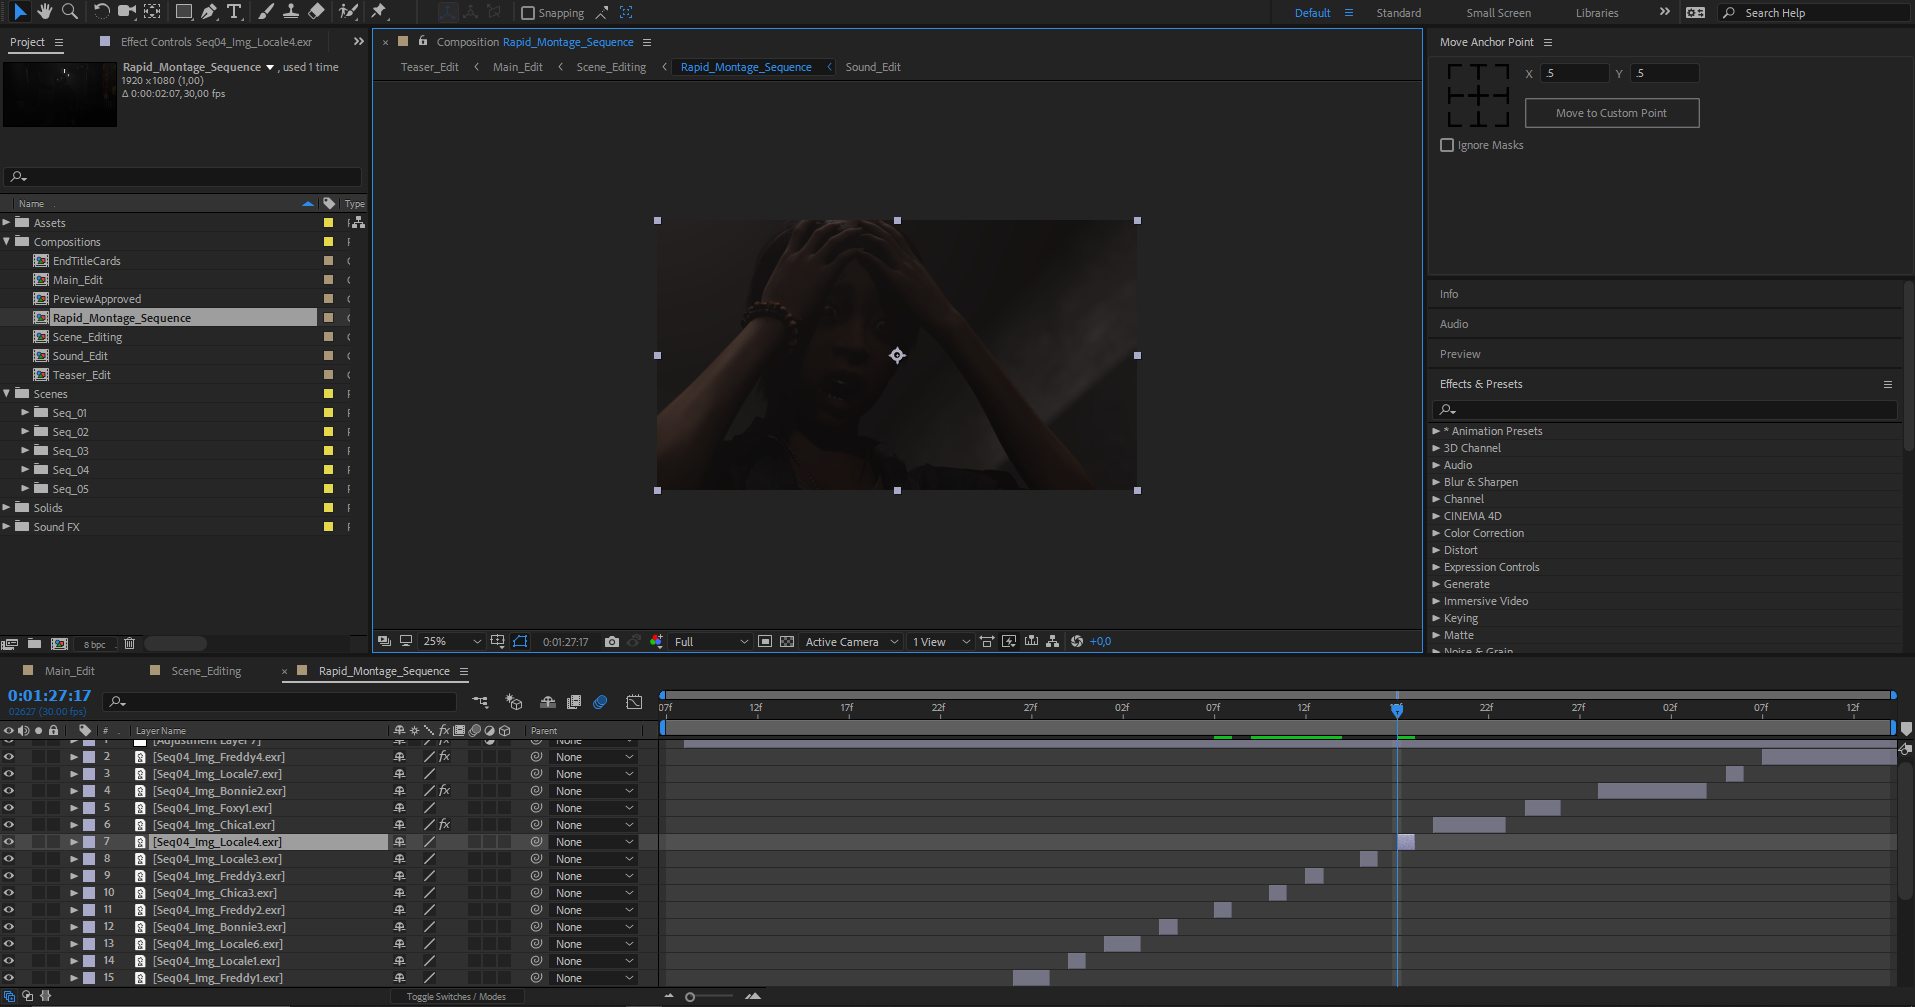Select the Hand tool
Viewport: 1915px width, 1007px height.
pyautogui.click(x=45, y=12)
